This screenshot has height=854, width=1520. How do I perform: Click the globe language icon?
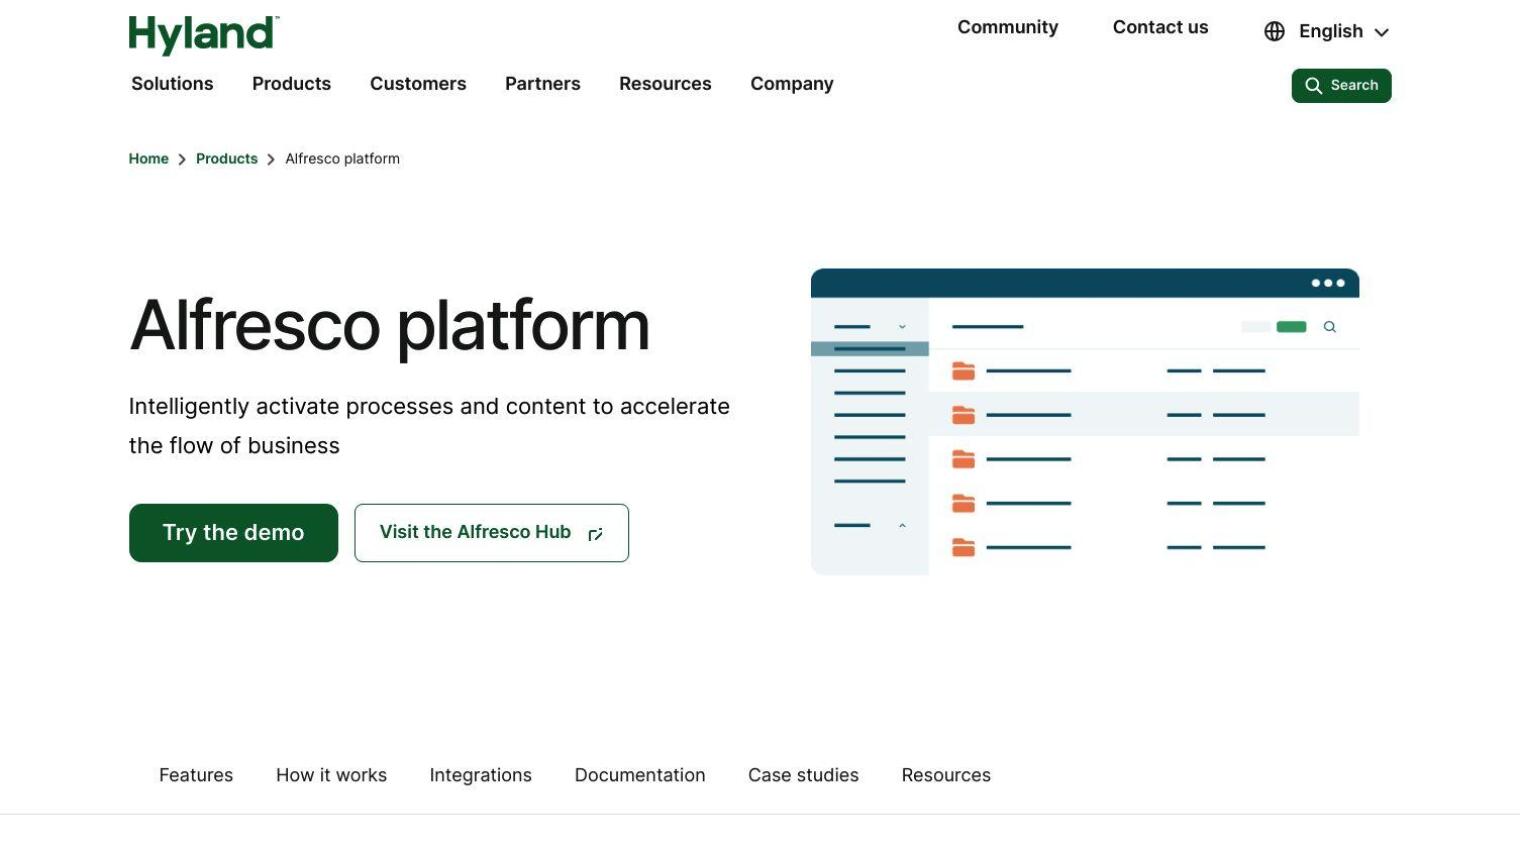click(x=1274, y=32)
